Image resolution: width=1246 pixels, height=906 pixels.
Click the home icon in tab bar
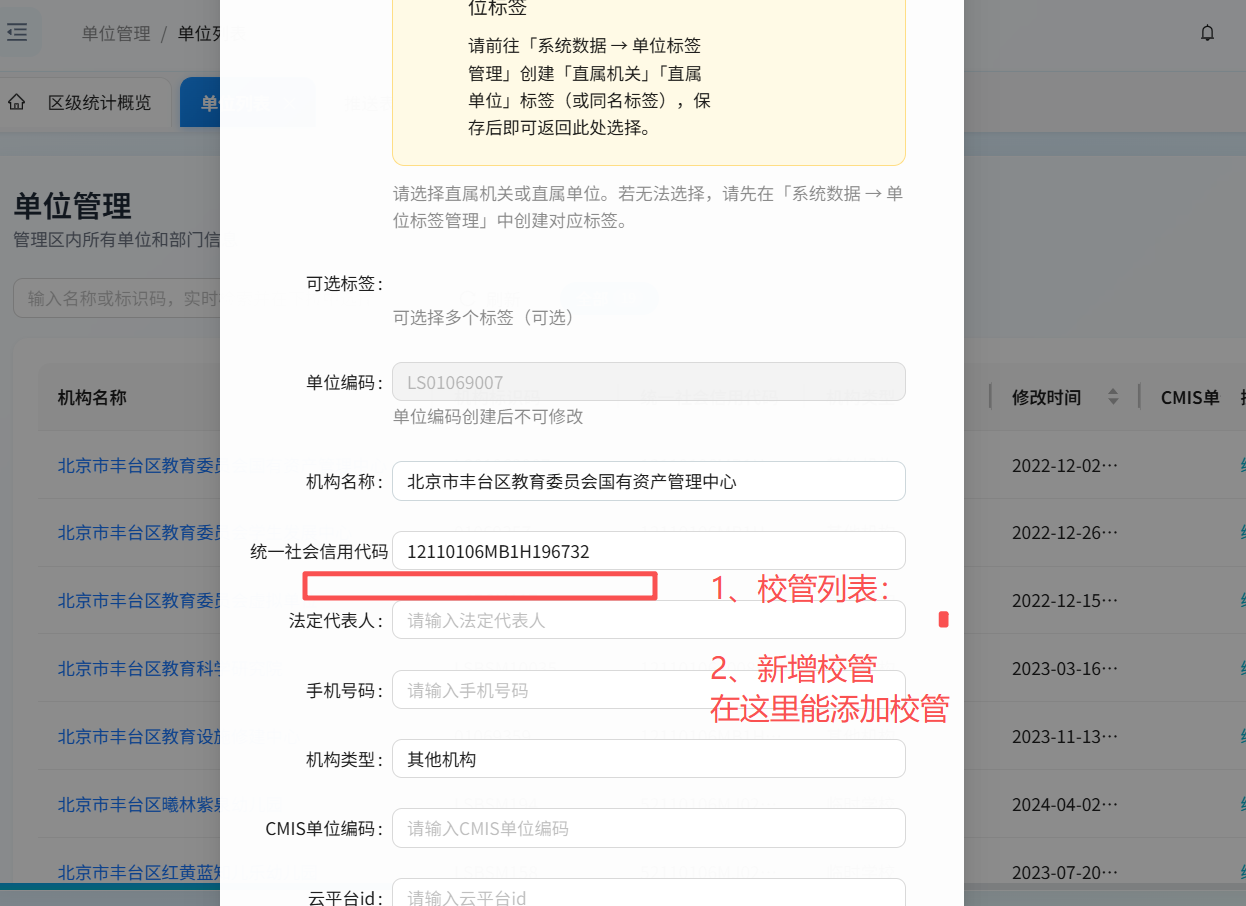[x=17, y=102]
